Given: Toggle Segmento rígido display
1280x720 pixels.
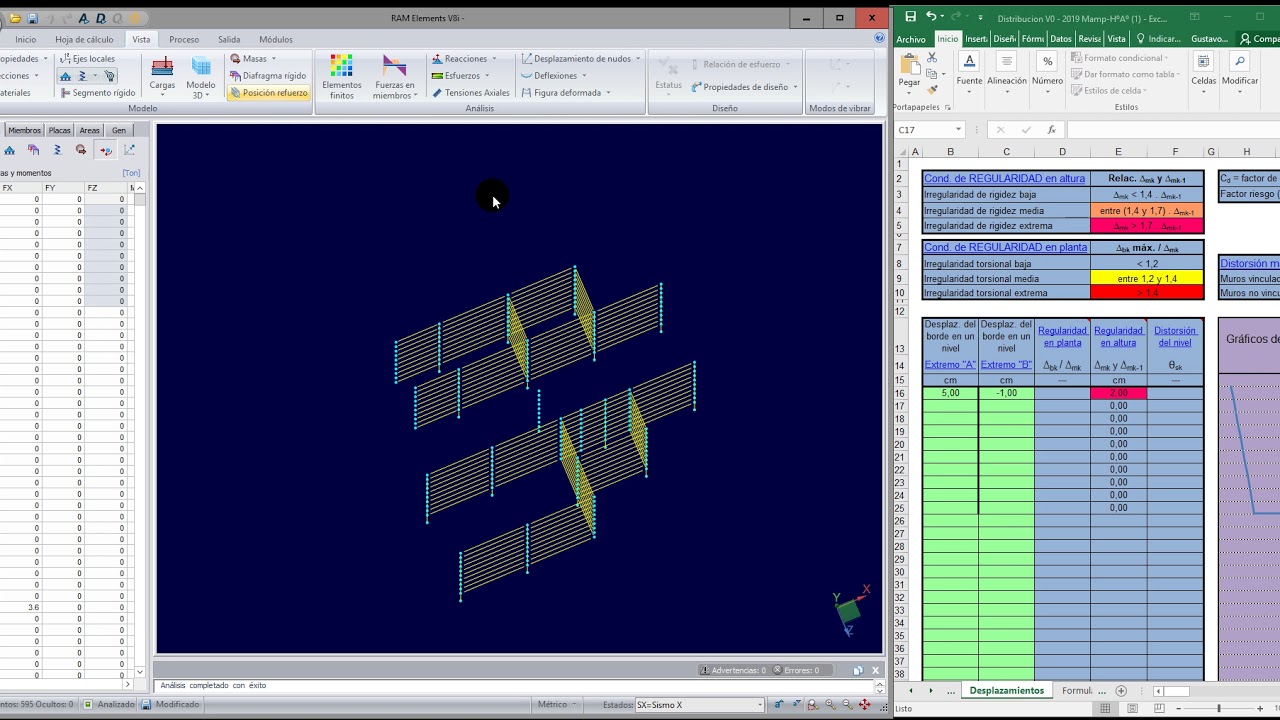Looking at the screenshot, I should 97,93.
